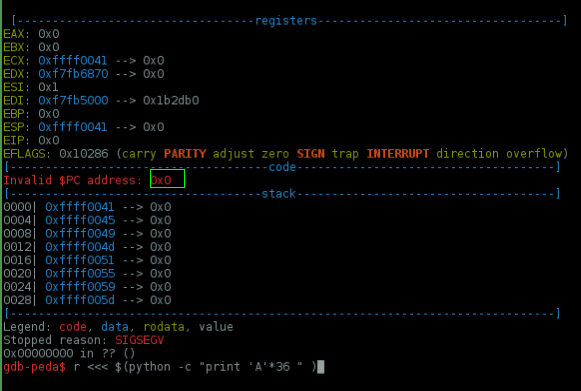Click the EDI register address 0xf7fb5000

click(73, 100)
